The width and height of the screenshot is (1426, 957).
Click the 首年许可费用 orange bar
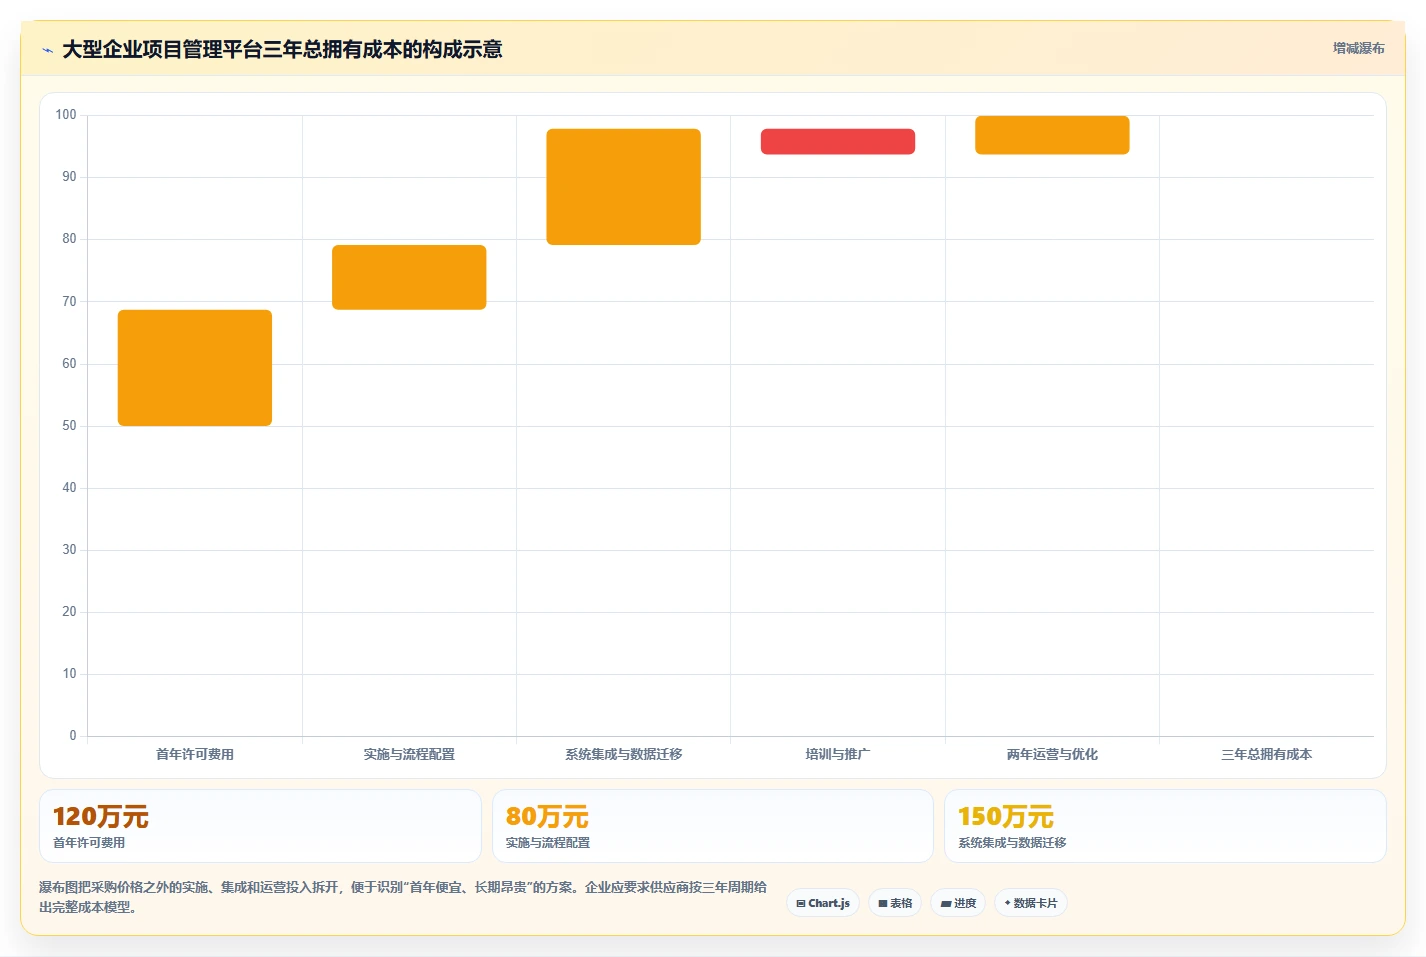[x=195, y=368]
